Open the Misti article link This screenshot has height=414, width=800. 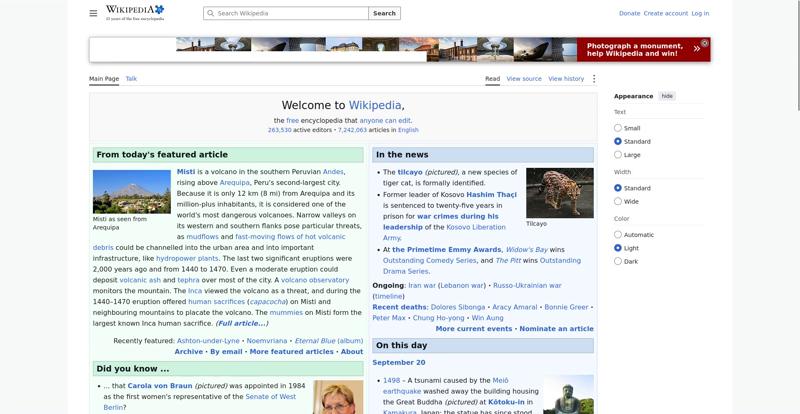coord(186,172)
